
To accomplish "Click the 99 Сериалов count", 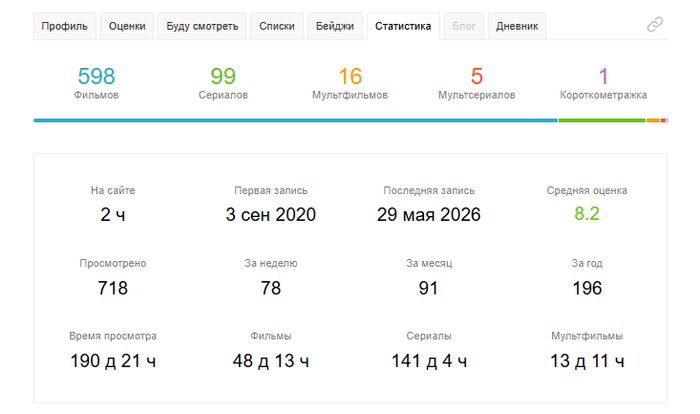I will coord(223,83).
